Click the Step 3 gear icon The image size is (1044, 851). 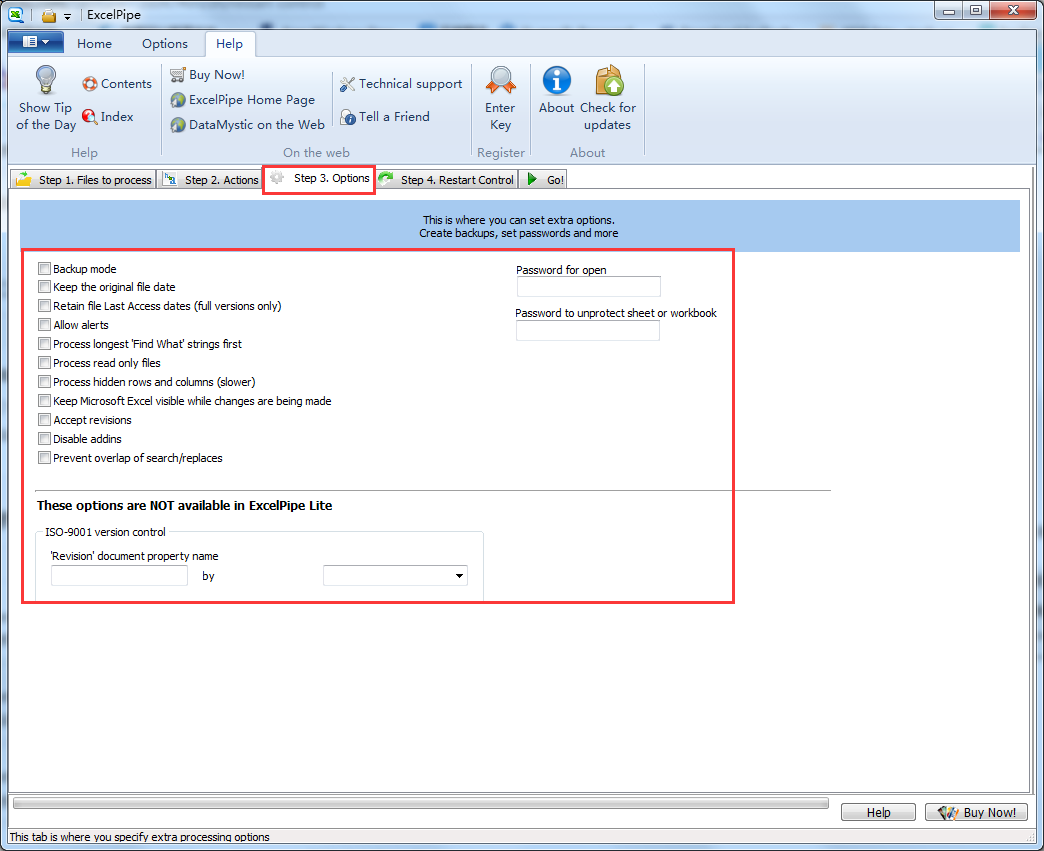pos(277,178)
